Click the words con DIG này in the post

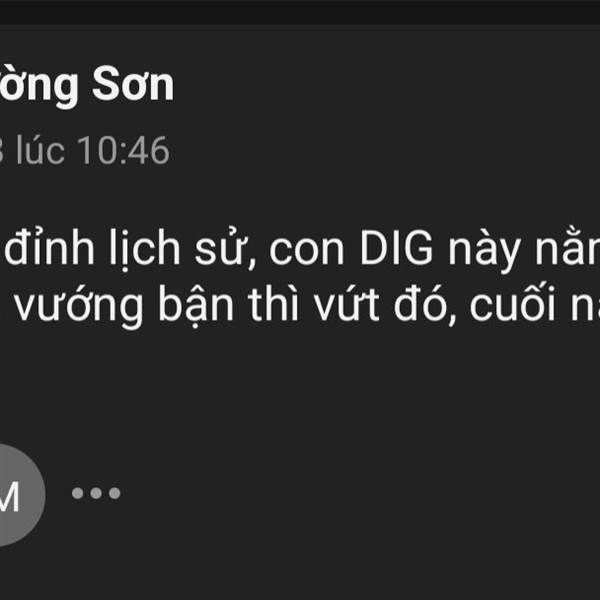point(390,249)
